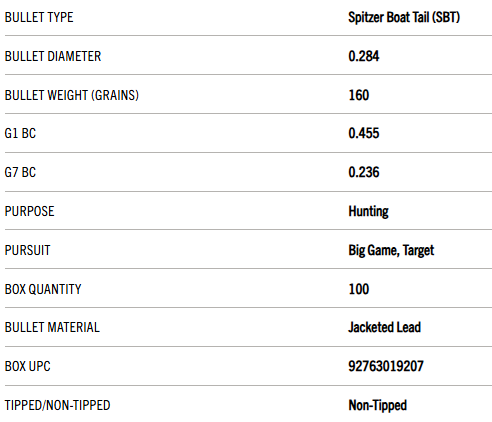
Task: Click the BULLET WEIGHT (GRAINS) label
Action: tap(72, 95)
